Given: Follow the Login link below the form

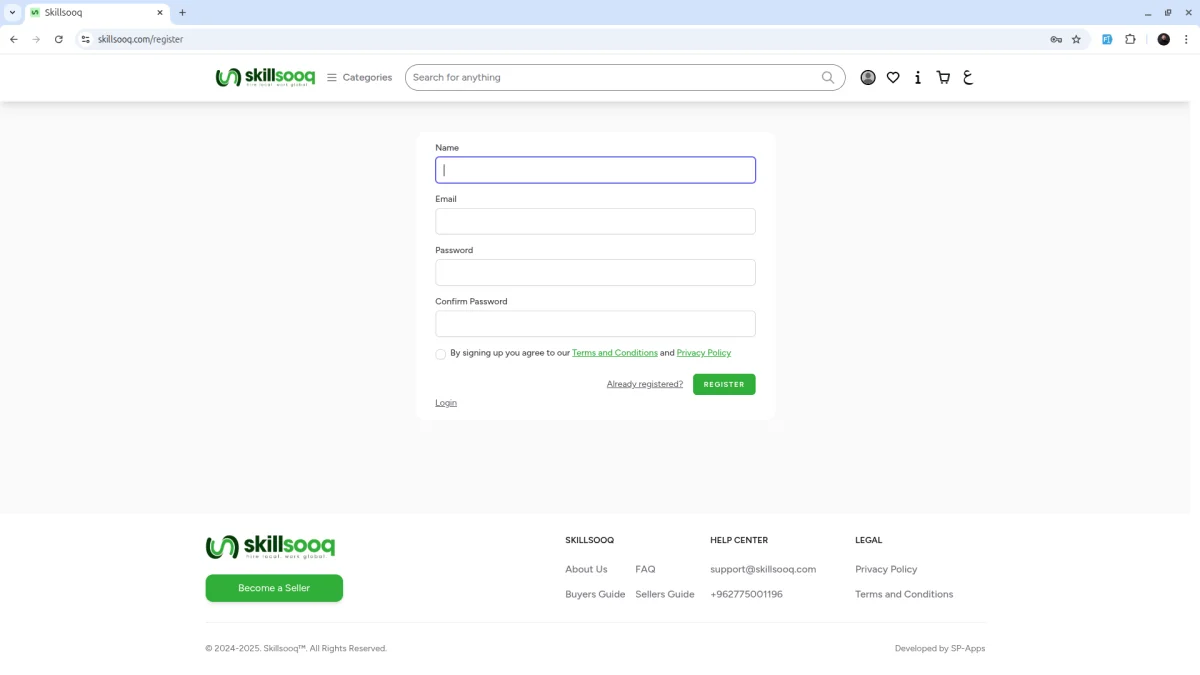Looking at the screenshot, I should tap(446, 403).
